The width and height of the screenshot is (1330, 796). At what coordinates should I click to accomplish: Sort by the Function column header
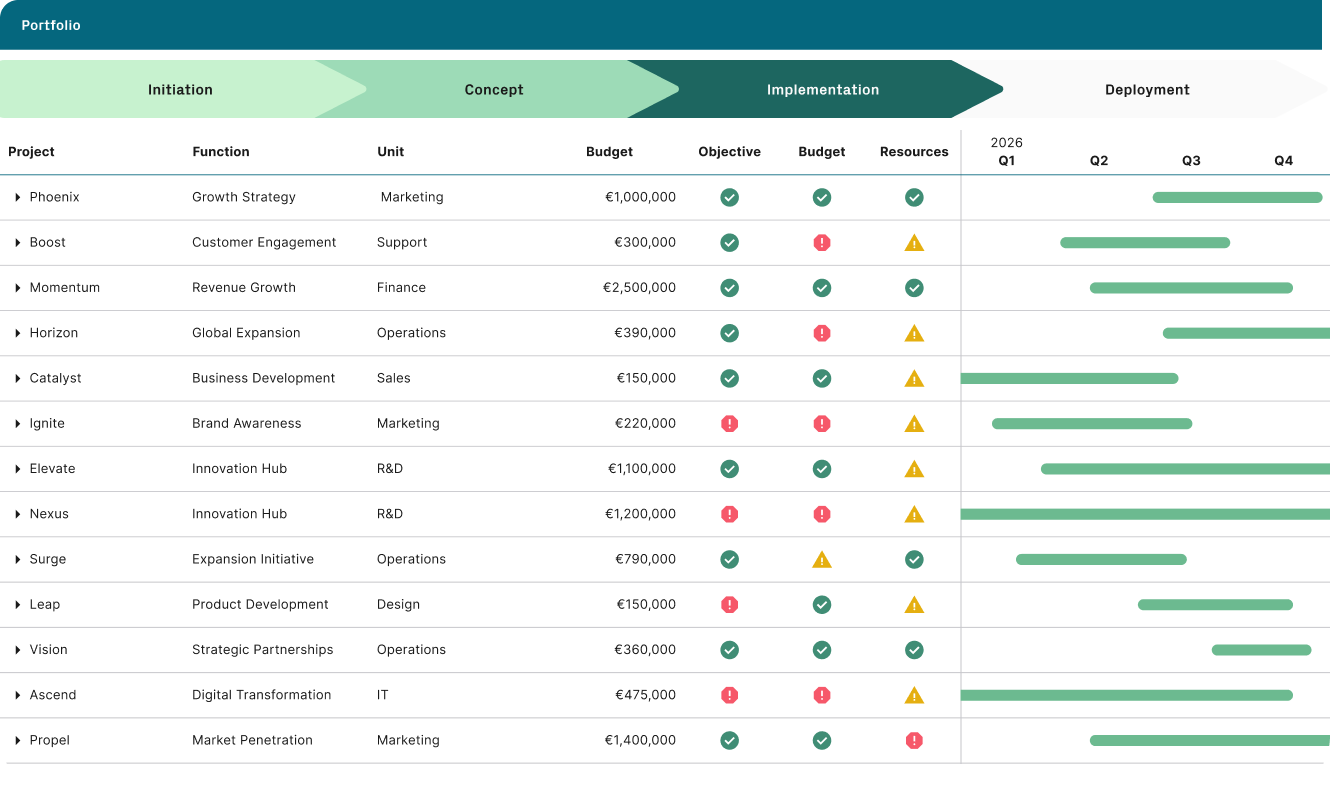[221, 152]
